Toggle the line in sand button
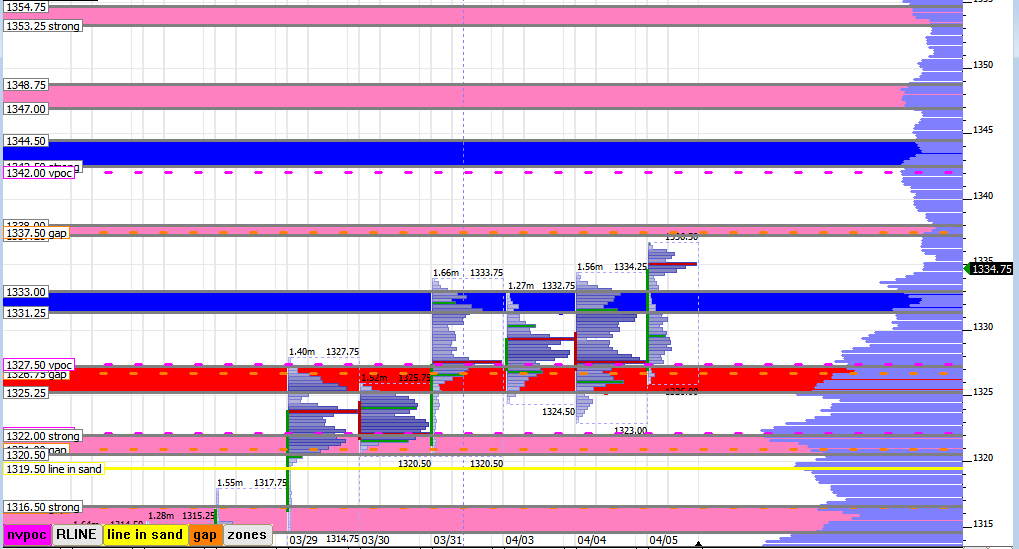 coord(145,535)
